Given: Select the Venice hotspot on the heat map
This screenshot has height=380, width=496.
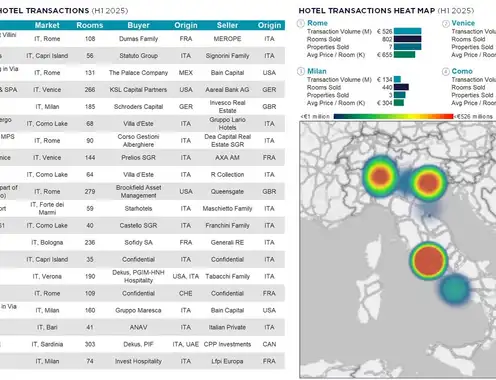Looking at the screenshot, I should (x=428, y=182).
